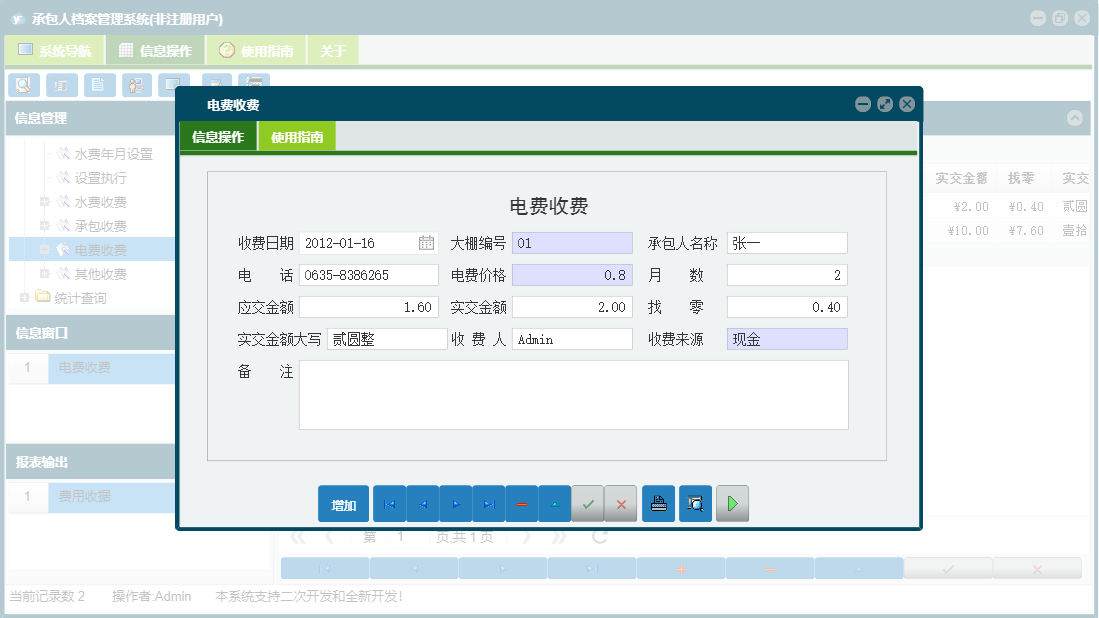Cancel edits with the red X icon
This screenshot has width=1099, height=618.
pos(620,503)
